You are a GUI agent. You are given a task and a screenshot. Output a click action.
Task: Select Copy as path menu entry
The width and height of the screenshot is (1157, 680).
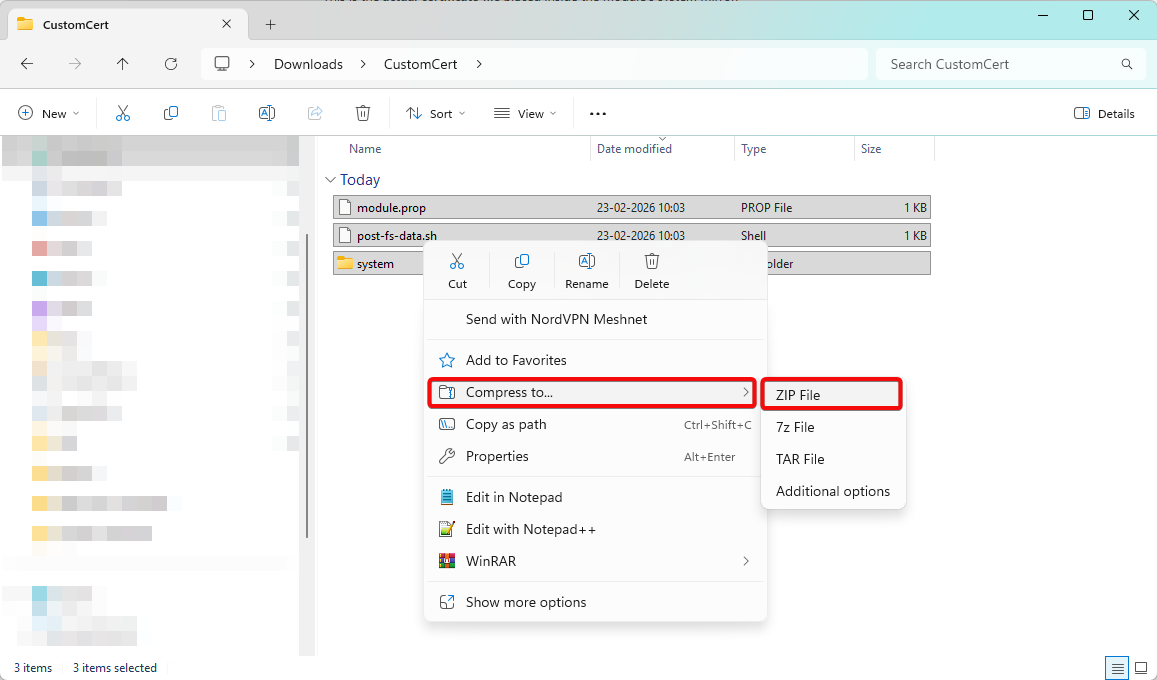[x=506, y=424]
